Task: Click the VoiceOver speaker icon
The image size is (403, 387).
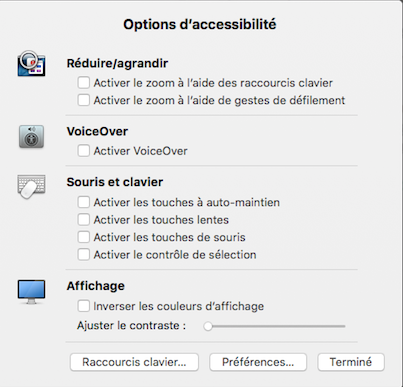Action: pos(31,137)
